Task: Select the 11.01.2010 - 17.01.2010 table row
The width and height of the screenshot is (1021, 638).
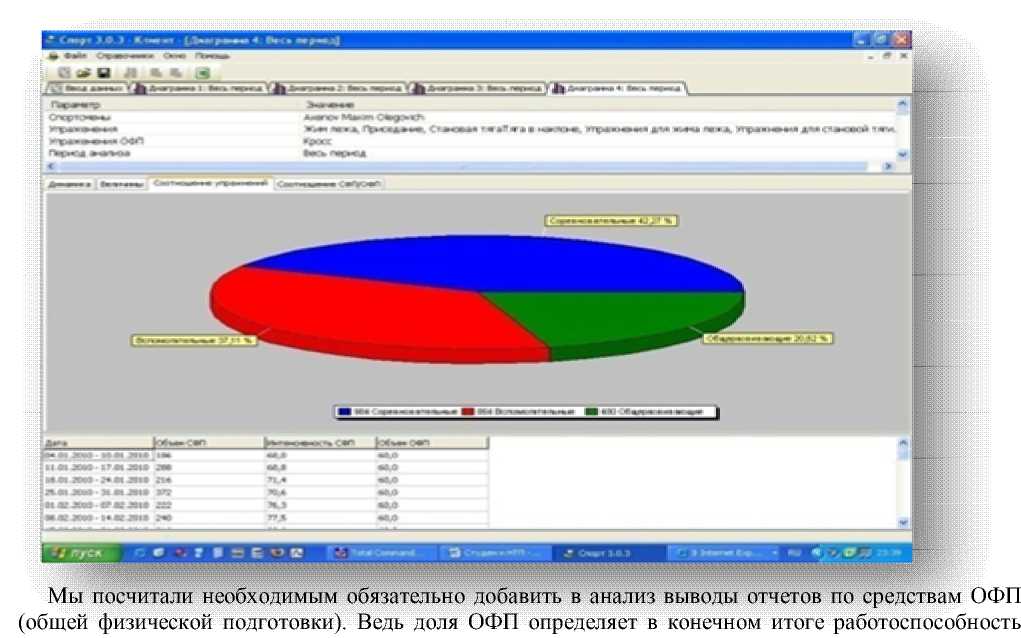Action: [x=266, y=467]
